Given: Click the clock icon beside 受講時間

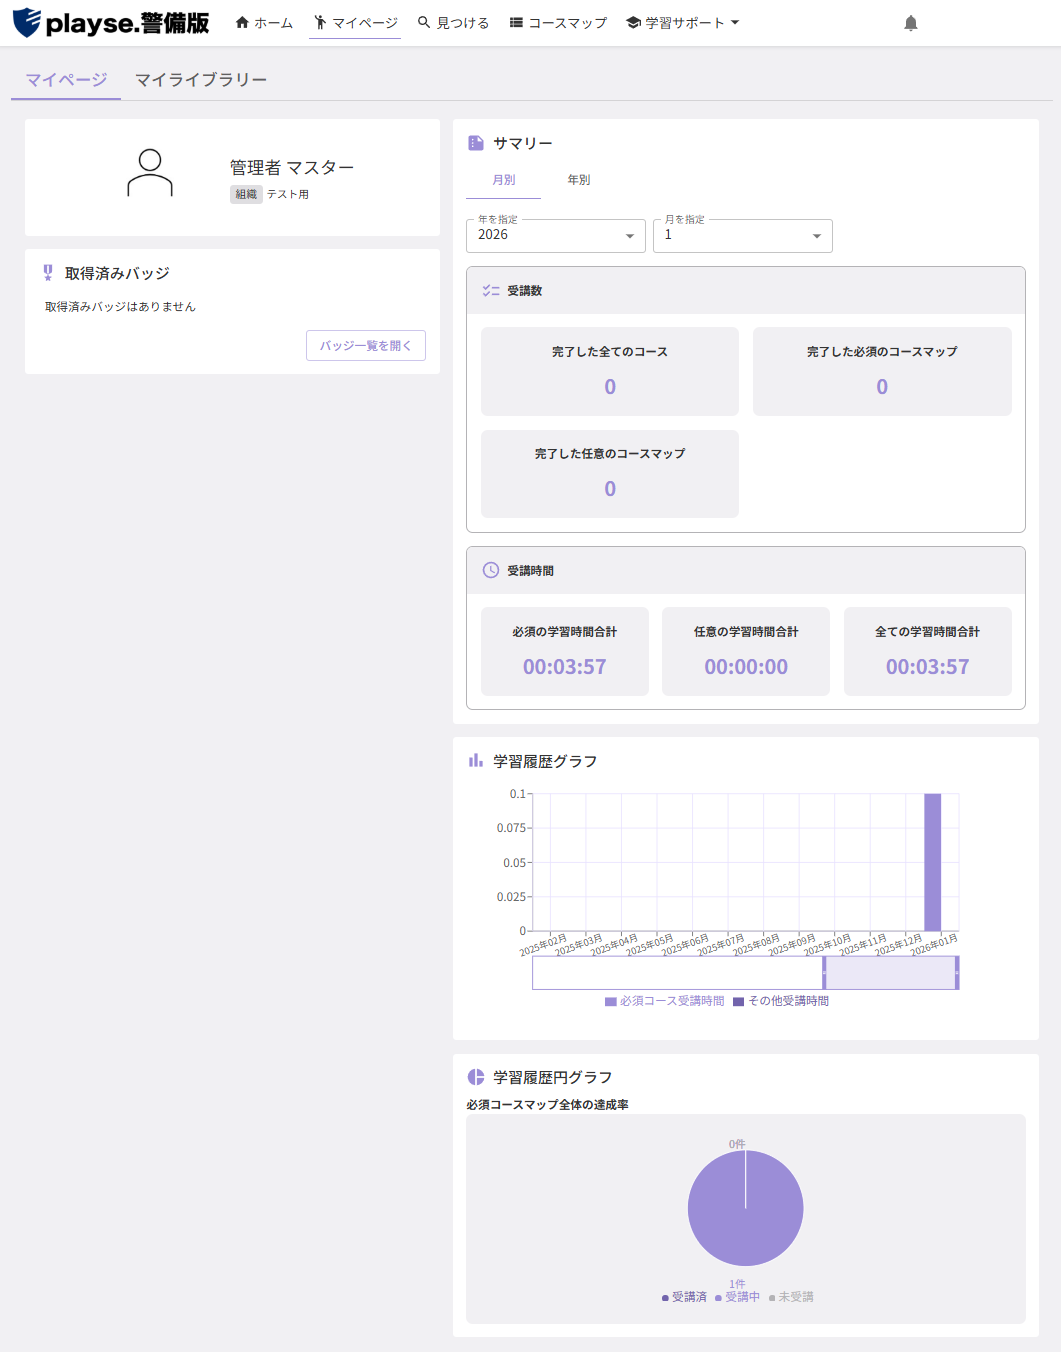Looking at the screenshot, I should point(491,570).
